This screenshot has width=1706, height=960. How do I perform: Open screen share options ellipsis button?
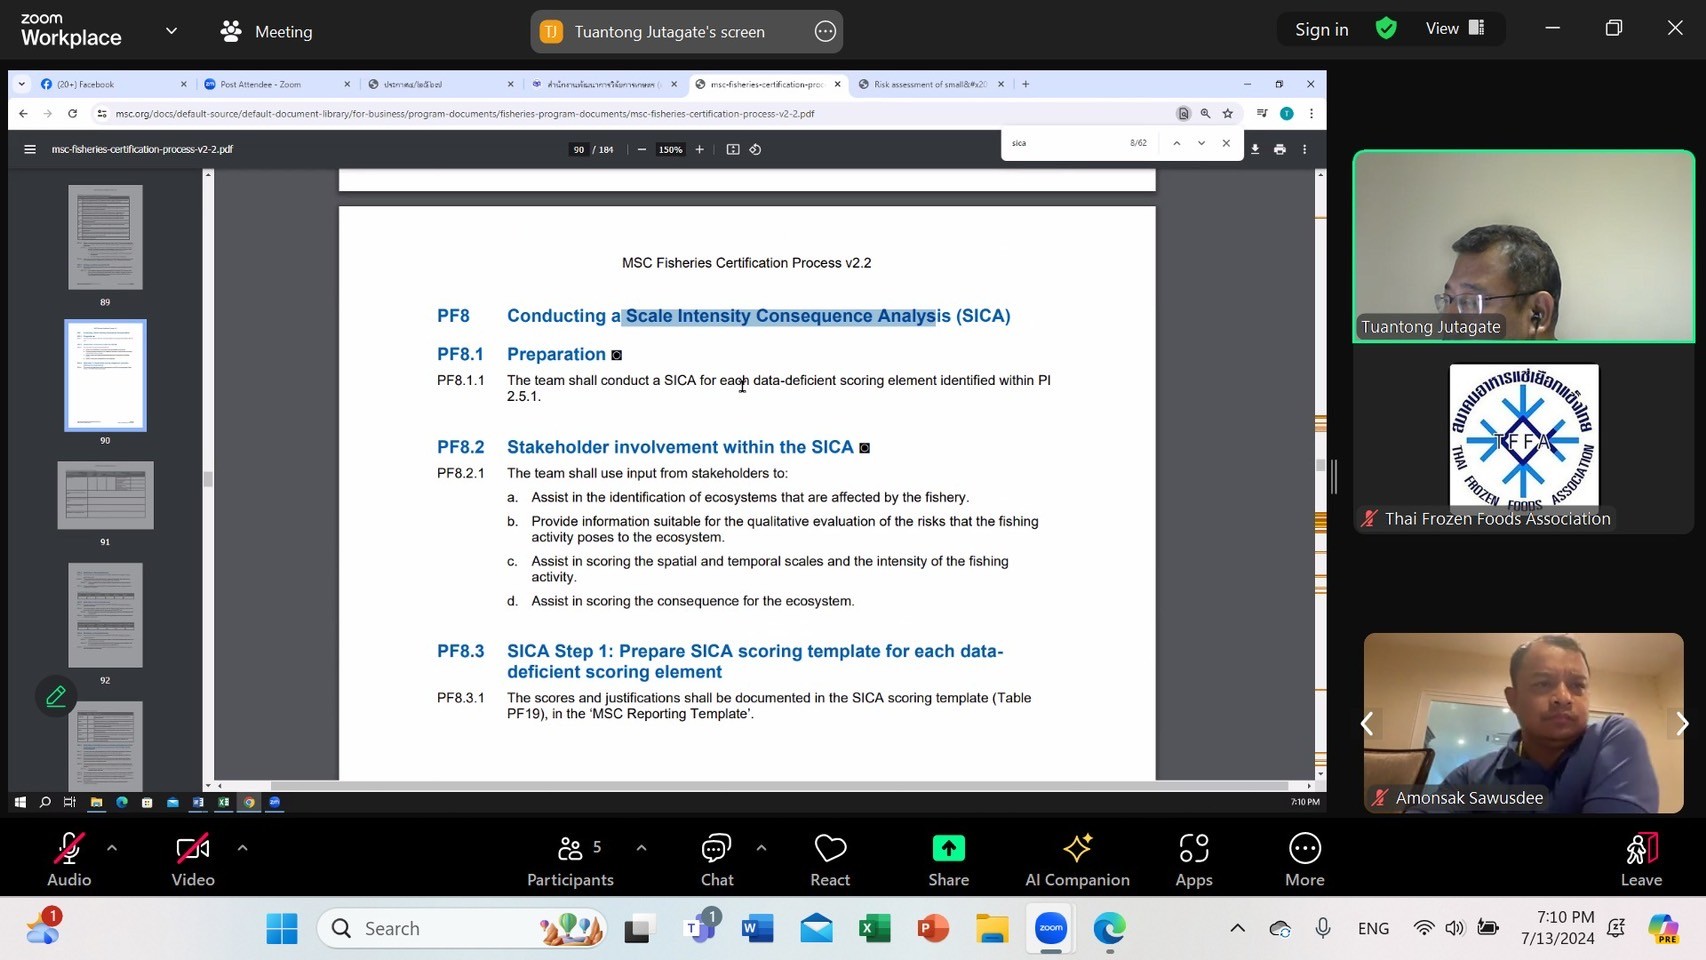pyautogui.click(x=825, y=32)
